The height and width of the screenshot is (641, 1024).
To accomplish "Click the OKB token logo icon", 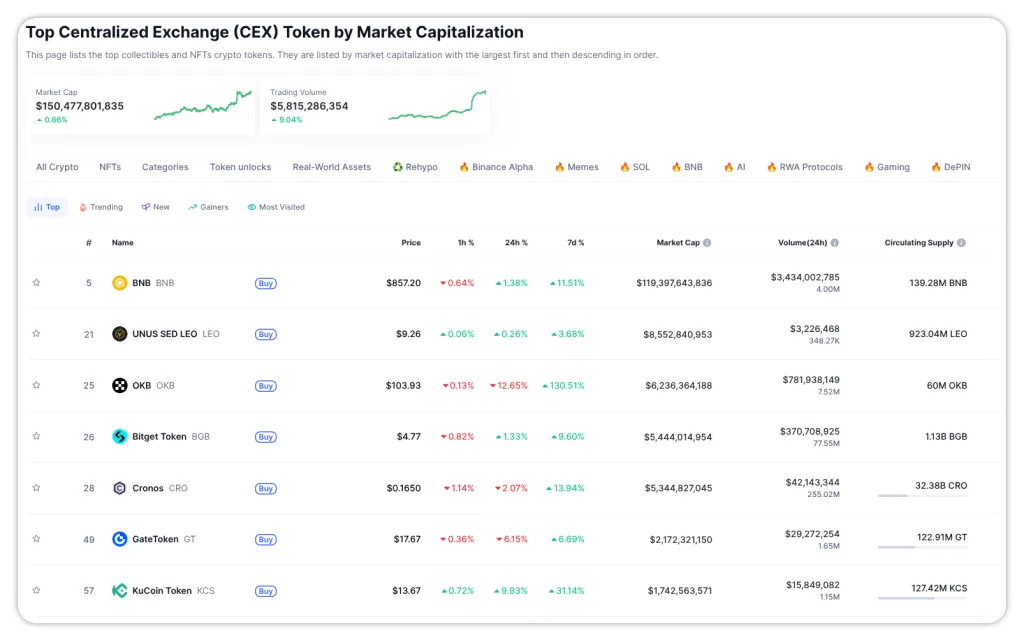I will pos(119,386).
